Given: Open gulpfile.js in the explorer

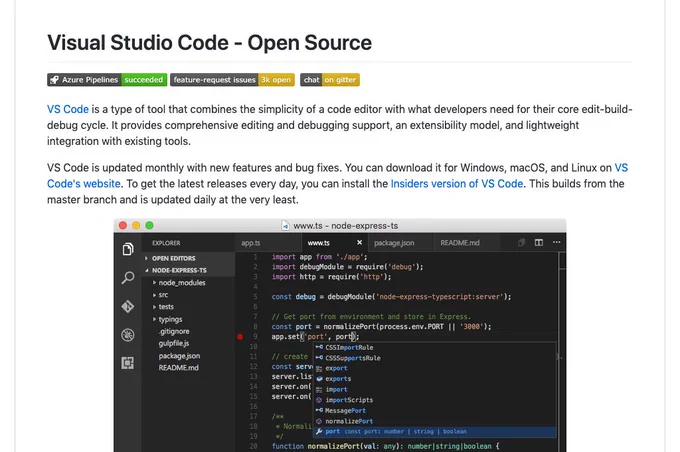Looking at the screenshot, I should 174,344.
